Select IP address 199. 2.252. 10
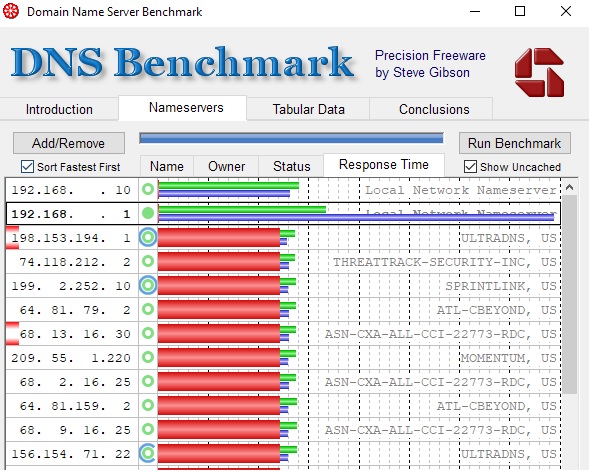 [x=71, y=286]
